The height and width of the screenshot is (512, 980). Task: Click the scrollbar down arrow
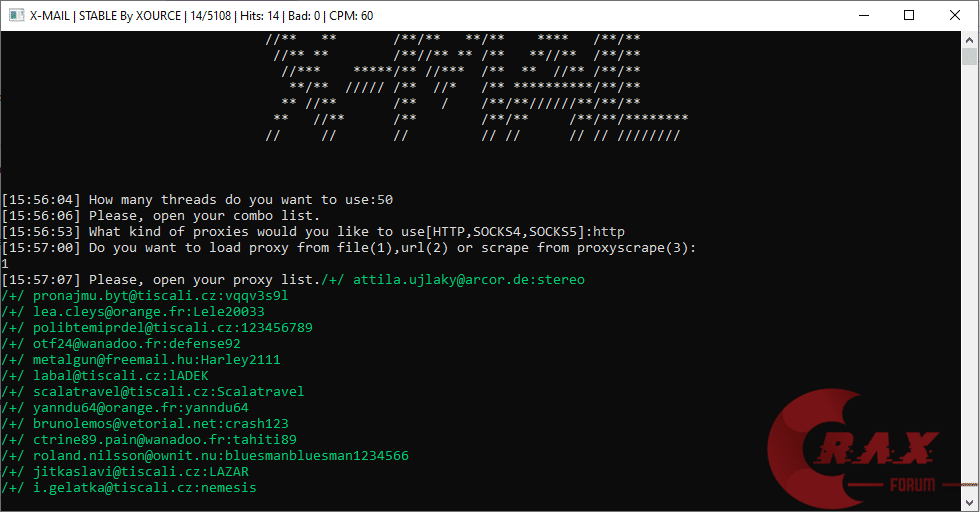point(971,503)
